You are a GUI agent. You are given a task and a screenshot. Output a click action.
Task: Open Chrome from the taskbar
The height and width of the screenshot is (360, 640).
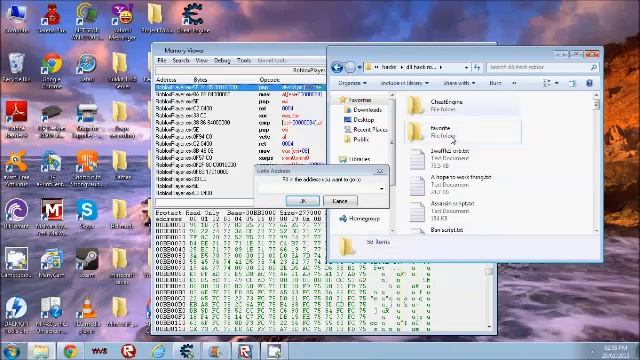(70, 351)
